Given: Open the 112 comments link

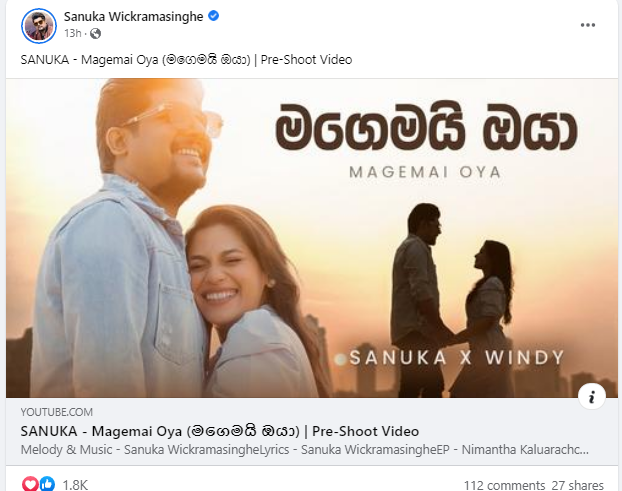Looking at the screenshot, I should pyautogui.click(x=505, y=485).
